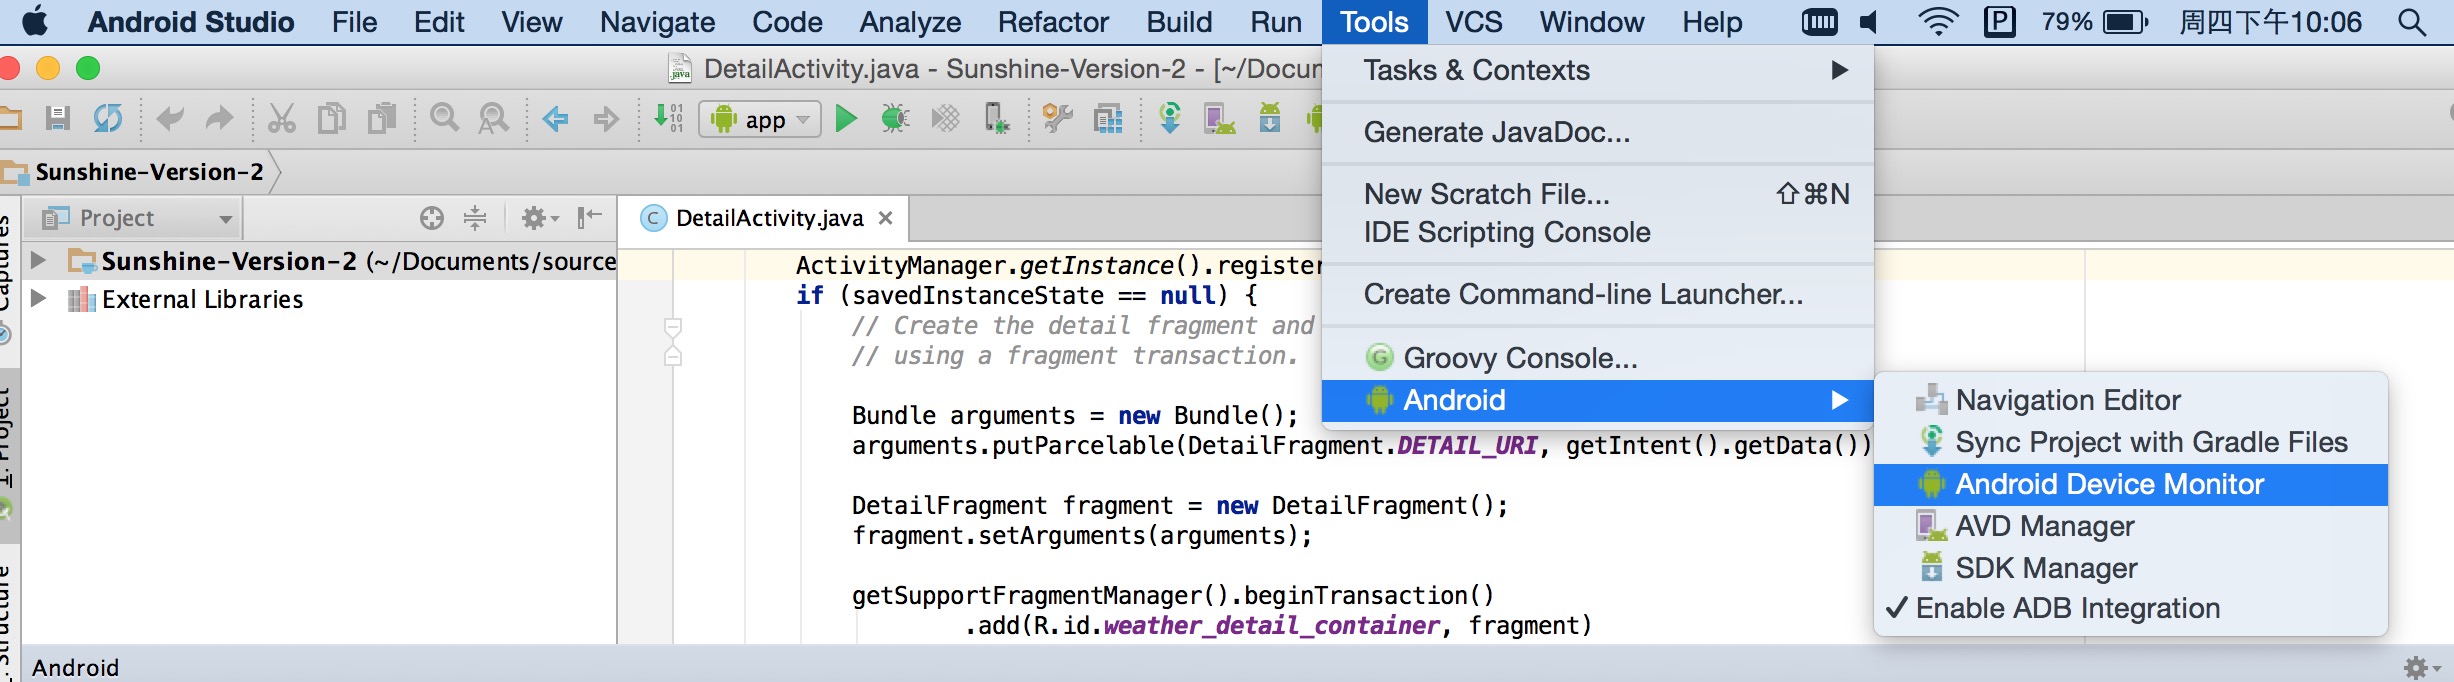Viewport: 2454px width, 682px height.
Task: Click the Redo arrow icon
Action: pyautogui.click(x=219, y=119)
